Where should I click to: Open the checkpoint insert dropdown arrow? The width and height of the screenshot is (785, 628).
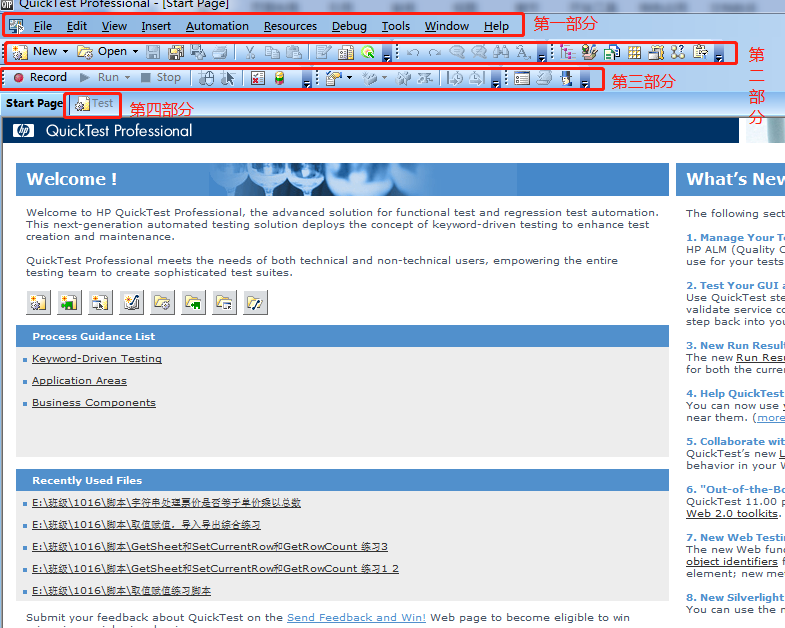point(349,78)
